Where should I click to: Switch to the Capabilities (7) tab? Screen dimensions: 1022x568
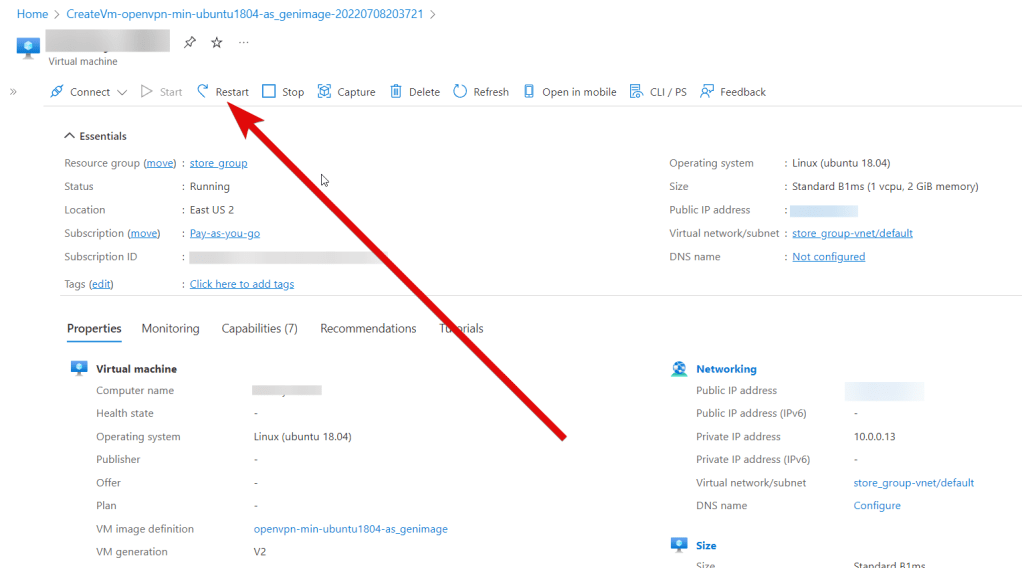(259, 328)
